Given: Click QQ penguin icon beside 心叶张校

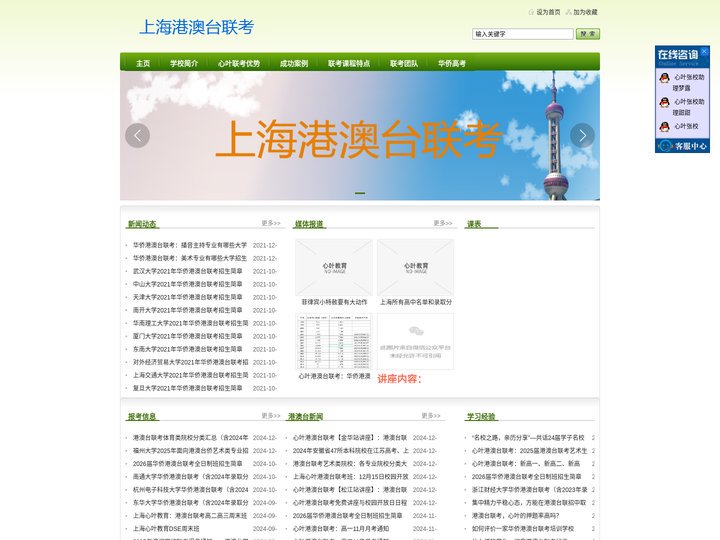Looking at the screenshot, I should point(664,126).
